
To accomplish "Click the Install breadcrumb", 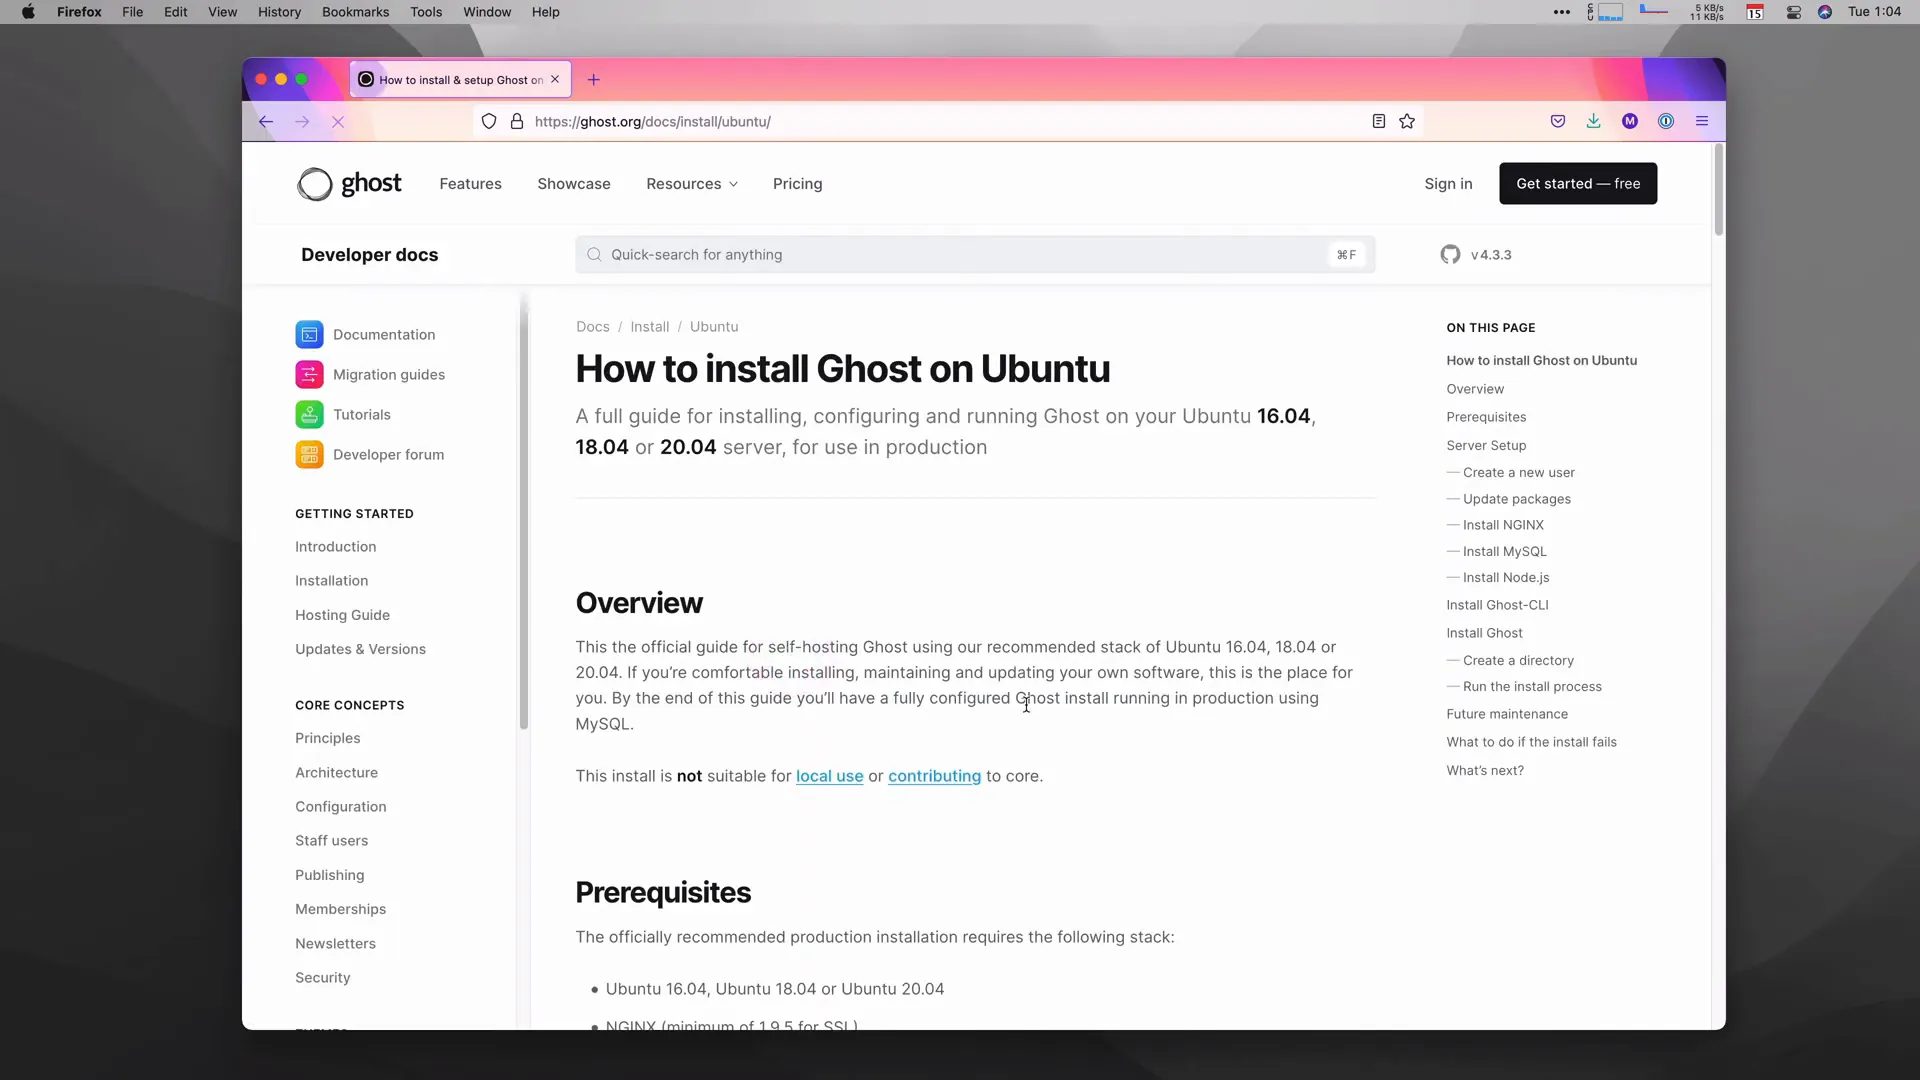I will point(650,327).
